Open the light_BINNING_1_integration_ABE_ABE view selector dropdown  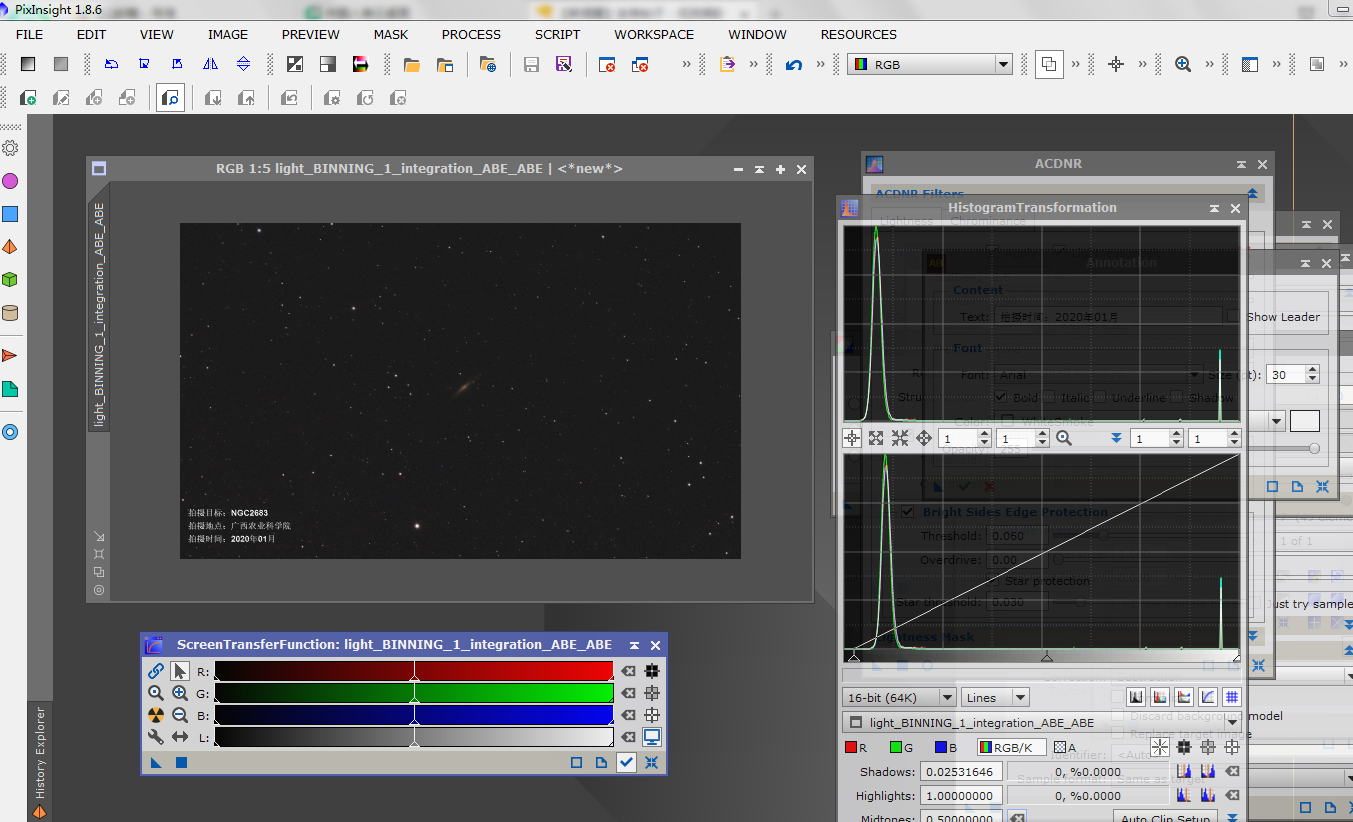1043,722
